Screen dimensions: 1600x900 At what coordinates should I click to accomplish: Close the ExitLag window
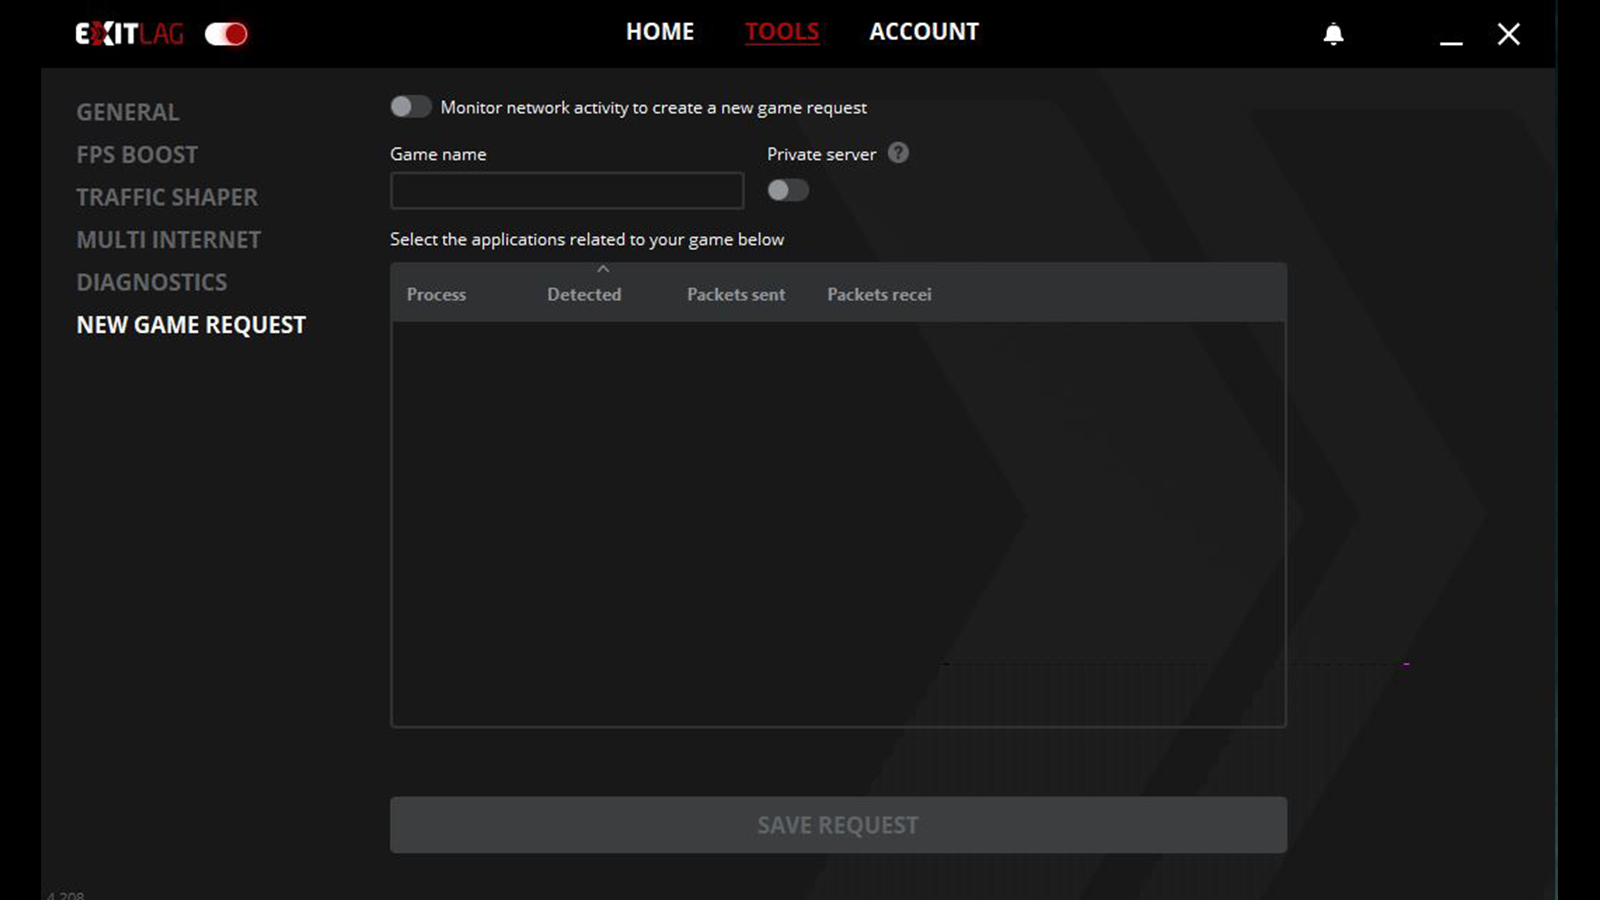tap(1508, 35)
